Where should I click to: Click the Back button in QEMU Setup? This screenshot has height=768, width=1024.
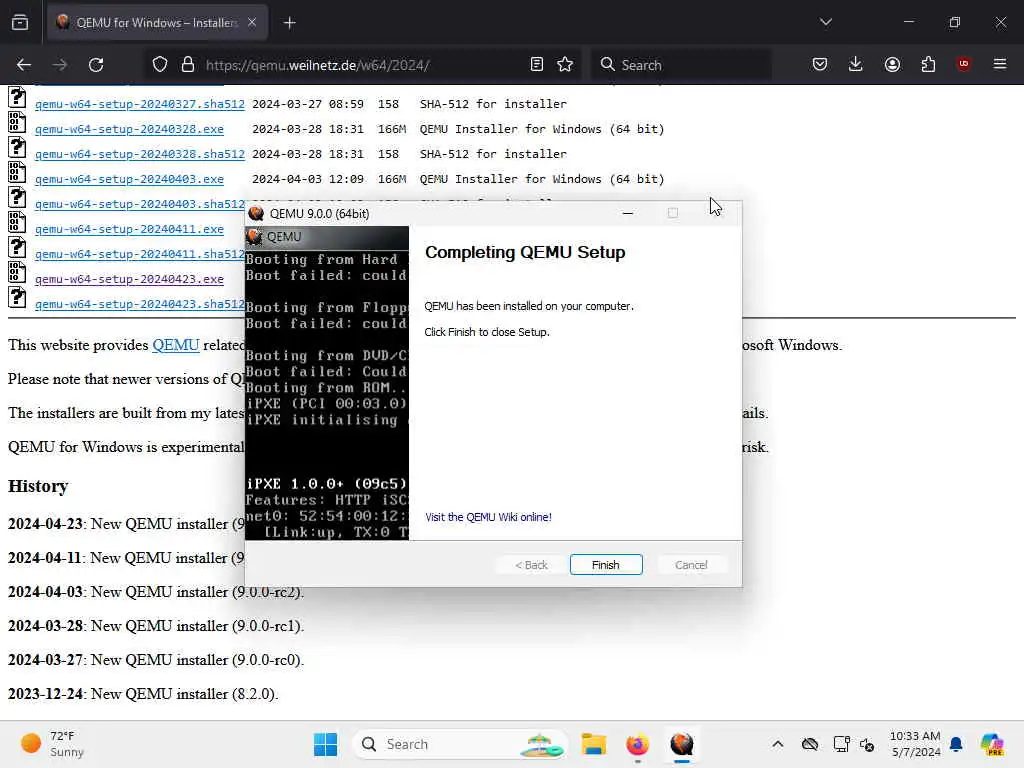coord(531,565)
